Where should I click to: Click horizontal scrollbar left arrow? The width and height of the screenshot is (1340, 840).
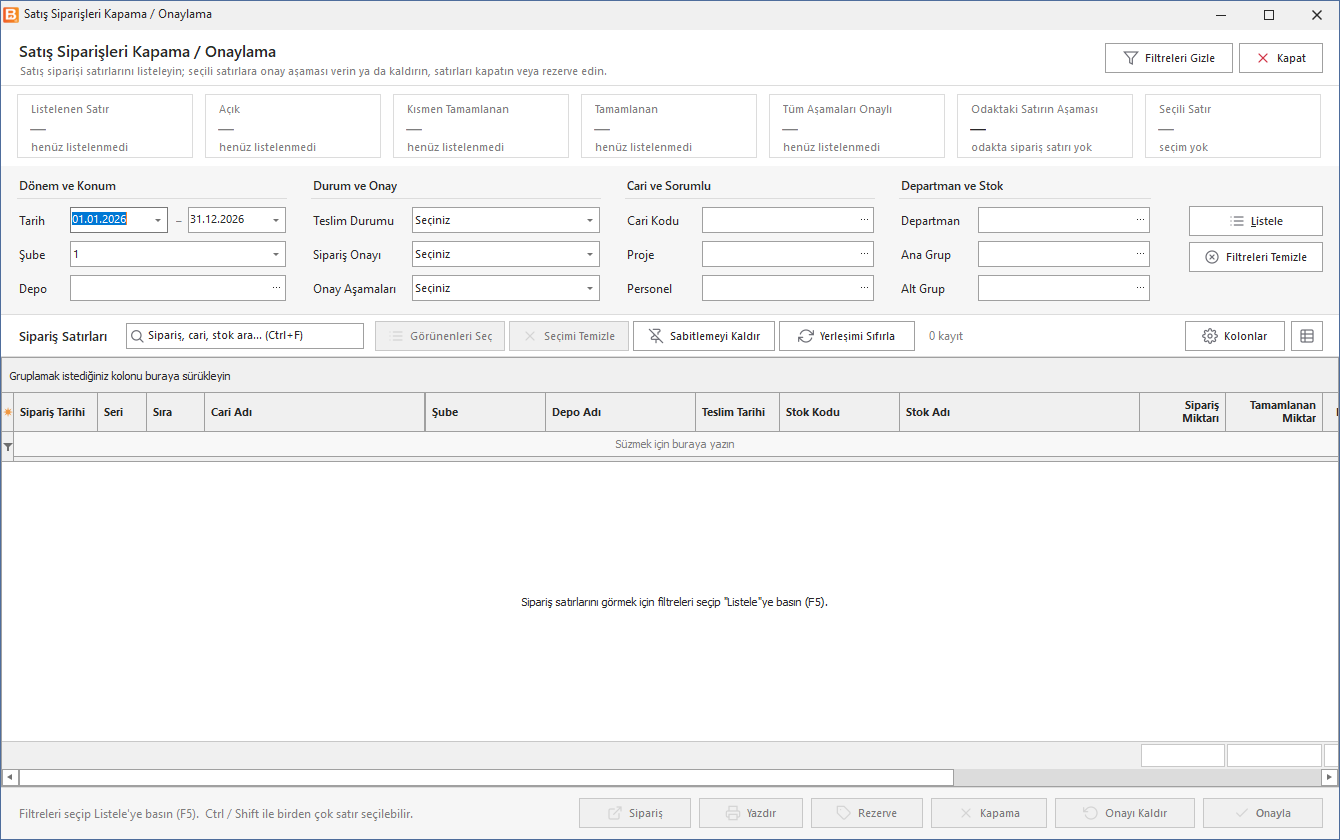pos(10,777)
